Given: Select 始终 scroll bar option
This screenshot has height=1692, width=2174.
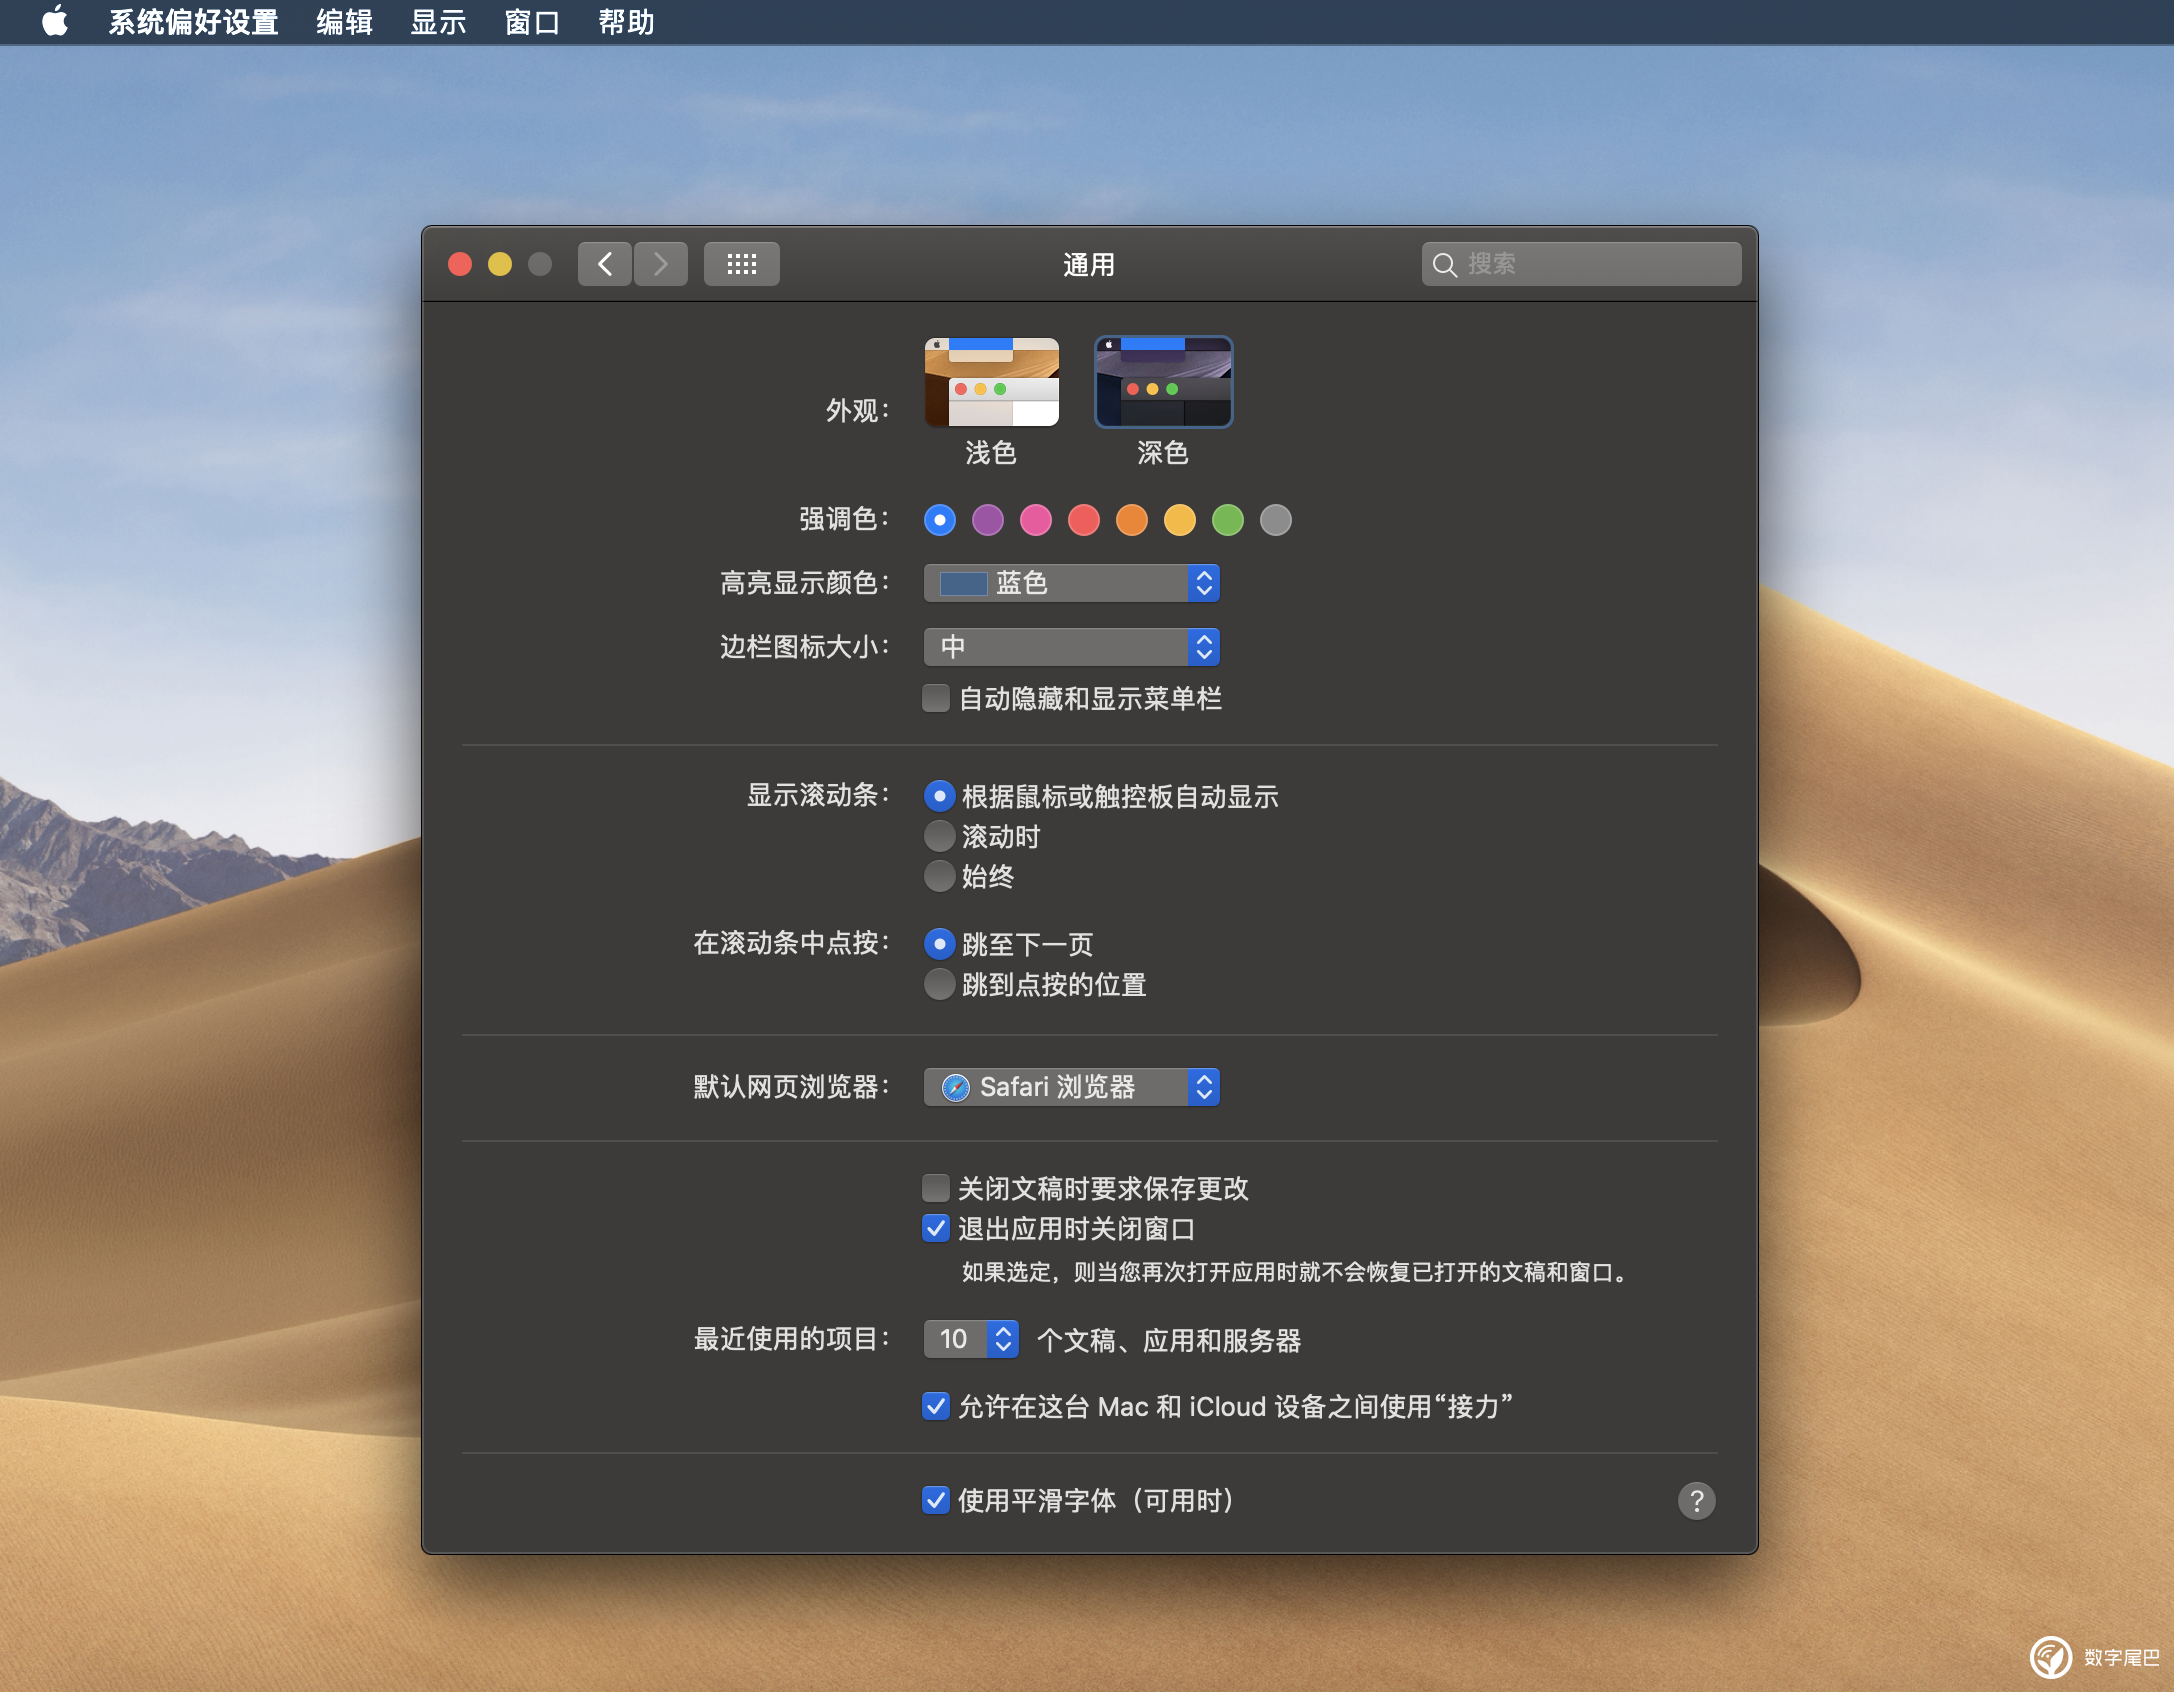Looking at the screenshot, I should point(939,876).
